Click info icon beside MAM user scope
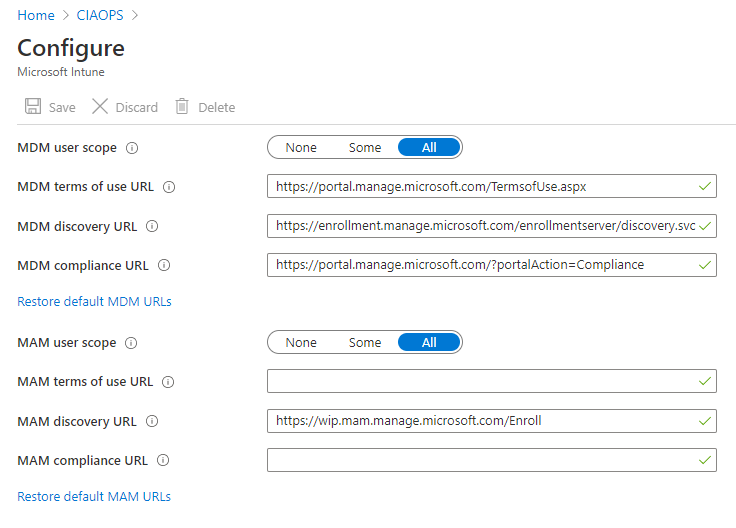The width and height of the screenshot is (736, 528). pos(131,343)
